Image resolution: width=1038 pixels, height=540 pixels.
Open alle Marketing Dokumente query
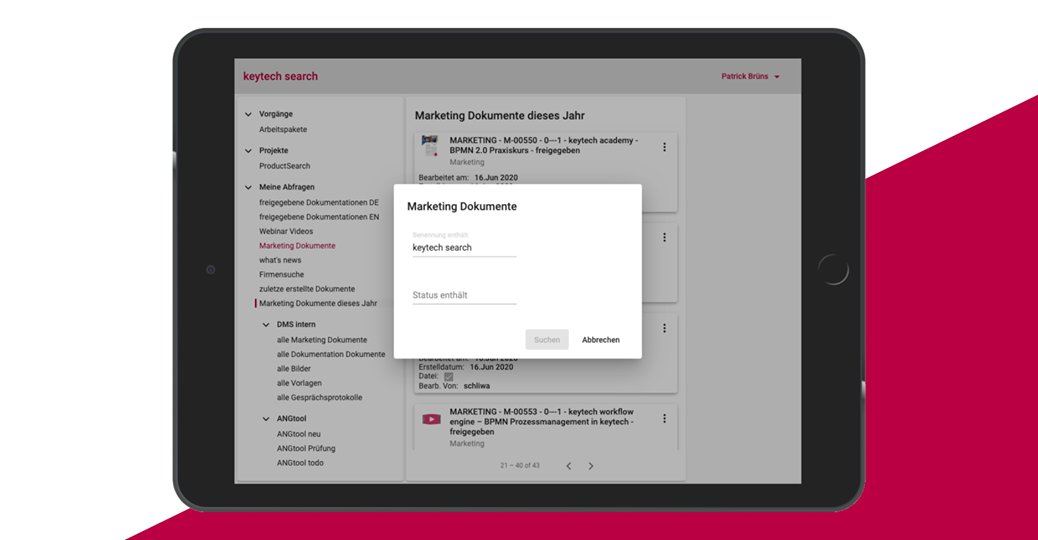tap(322, 339)
